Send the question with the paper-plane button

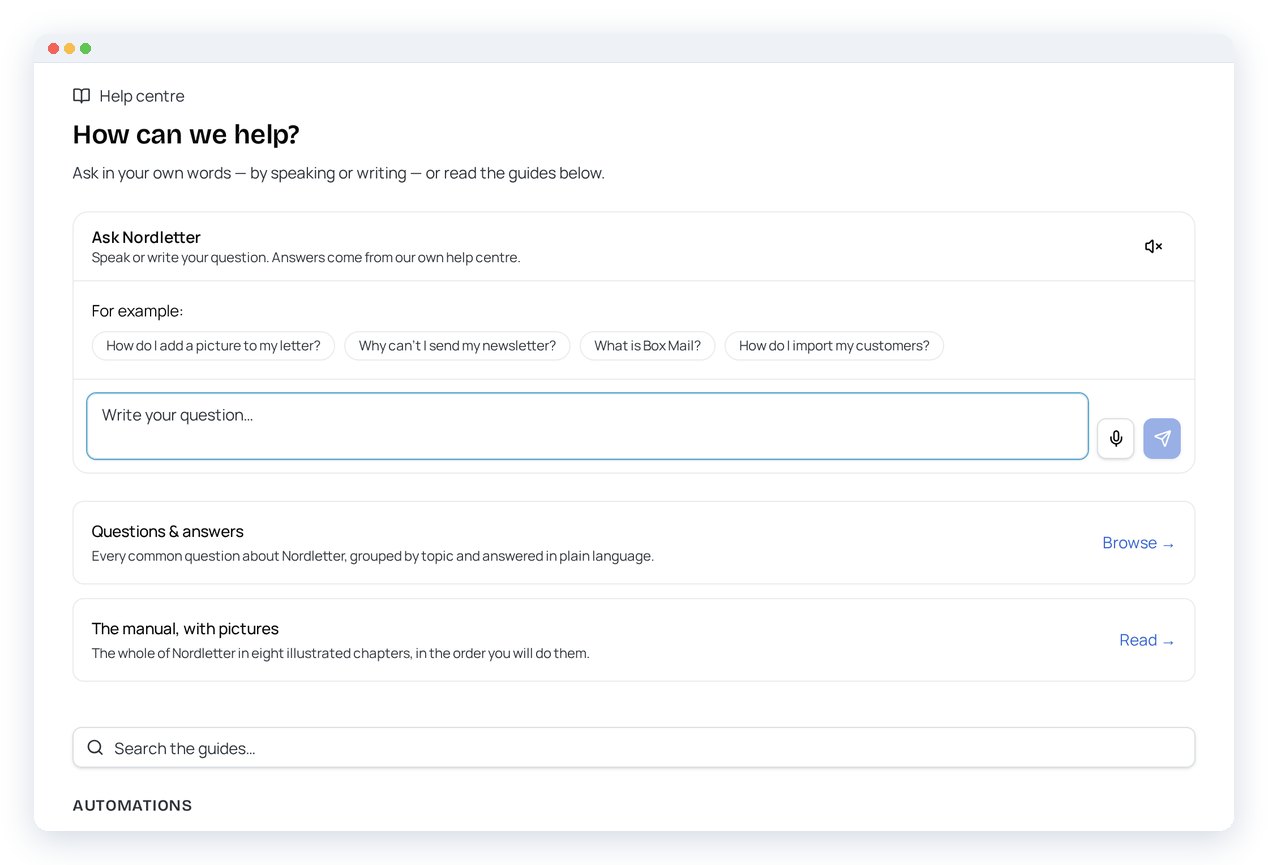click(x=1162, y=438)
